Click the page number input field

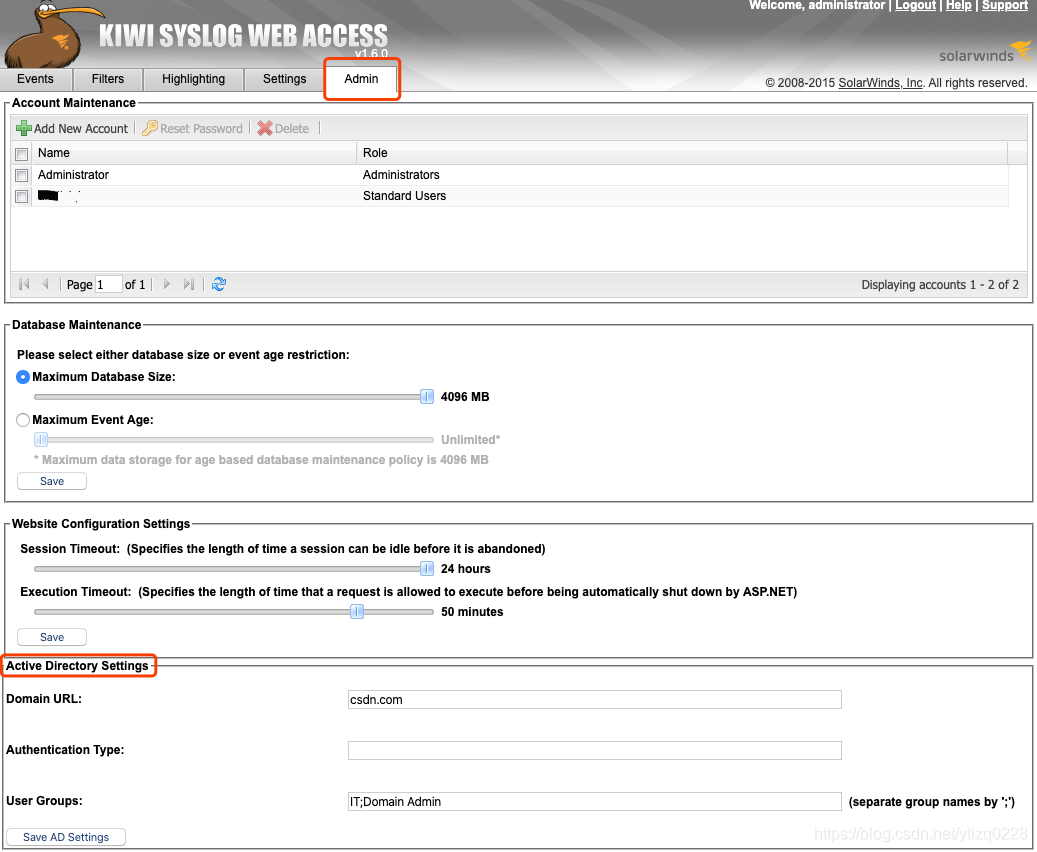[108, 284]
